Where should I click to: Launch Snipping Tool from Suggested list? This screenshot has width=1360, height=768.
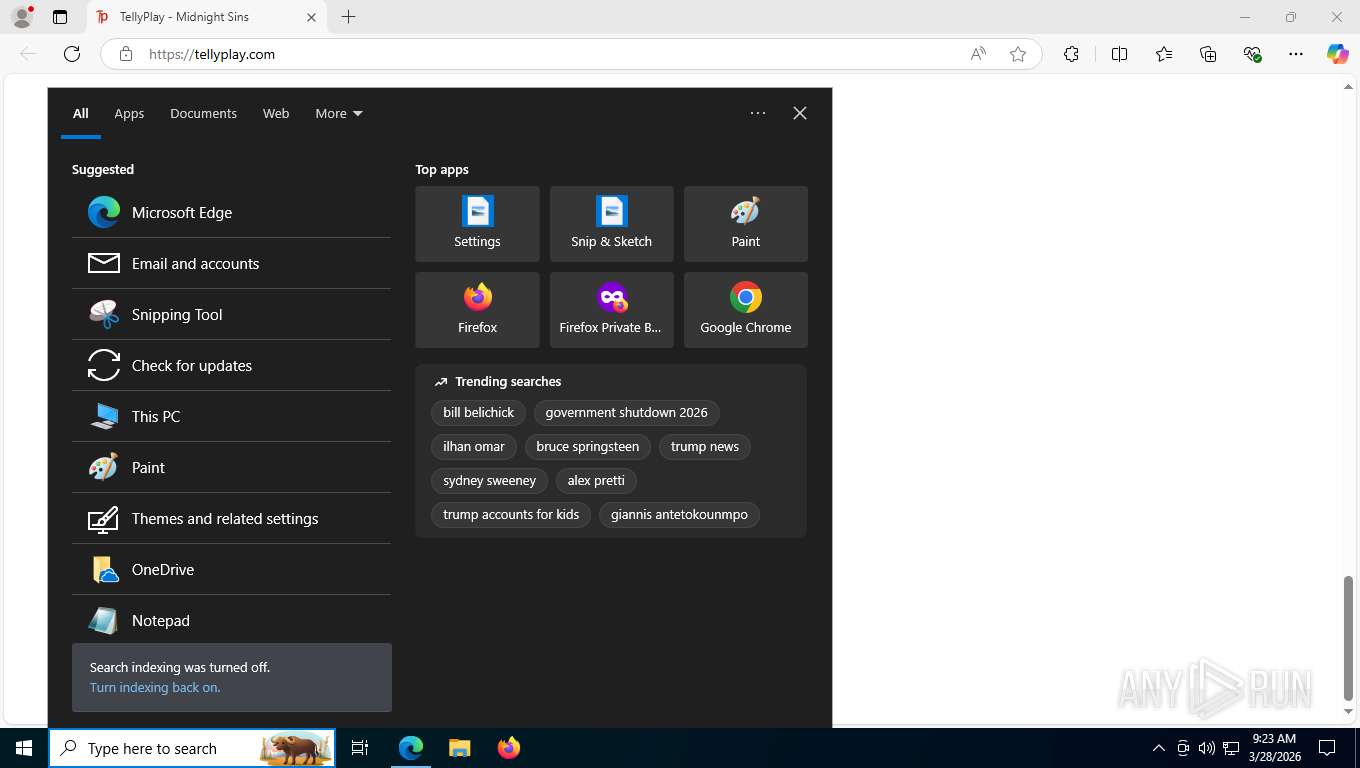point(231,314)
